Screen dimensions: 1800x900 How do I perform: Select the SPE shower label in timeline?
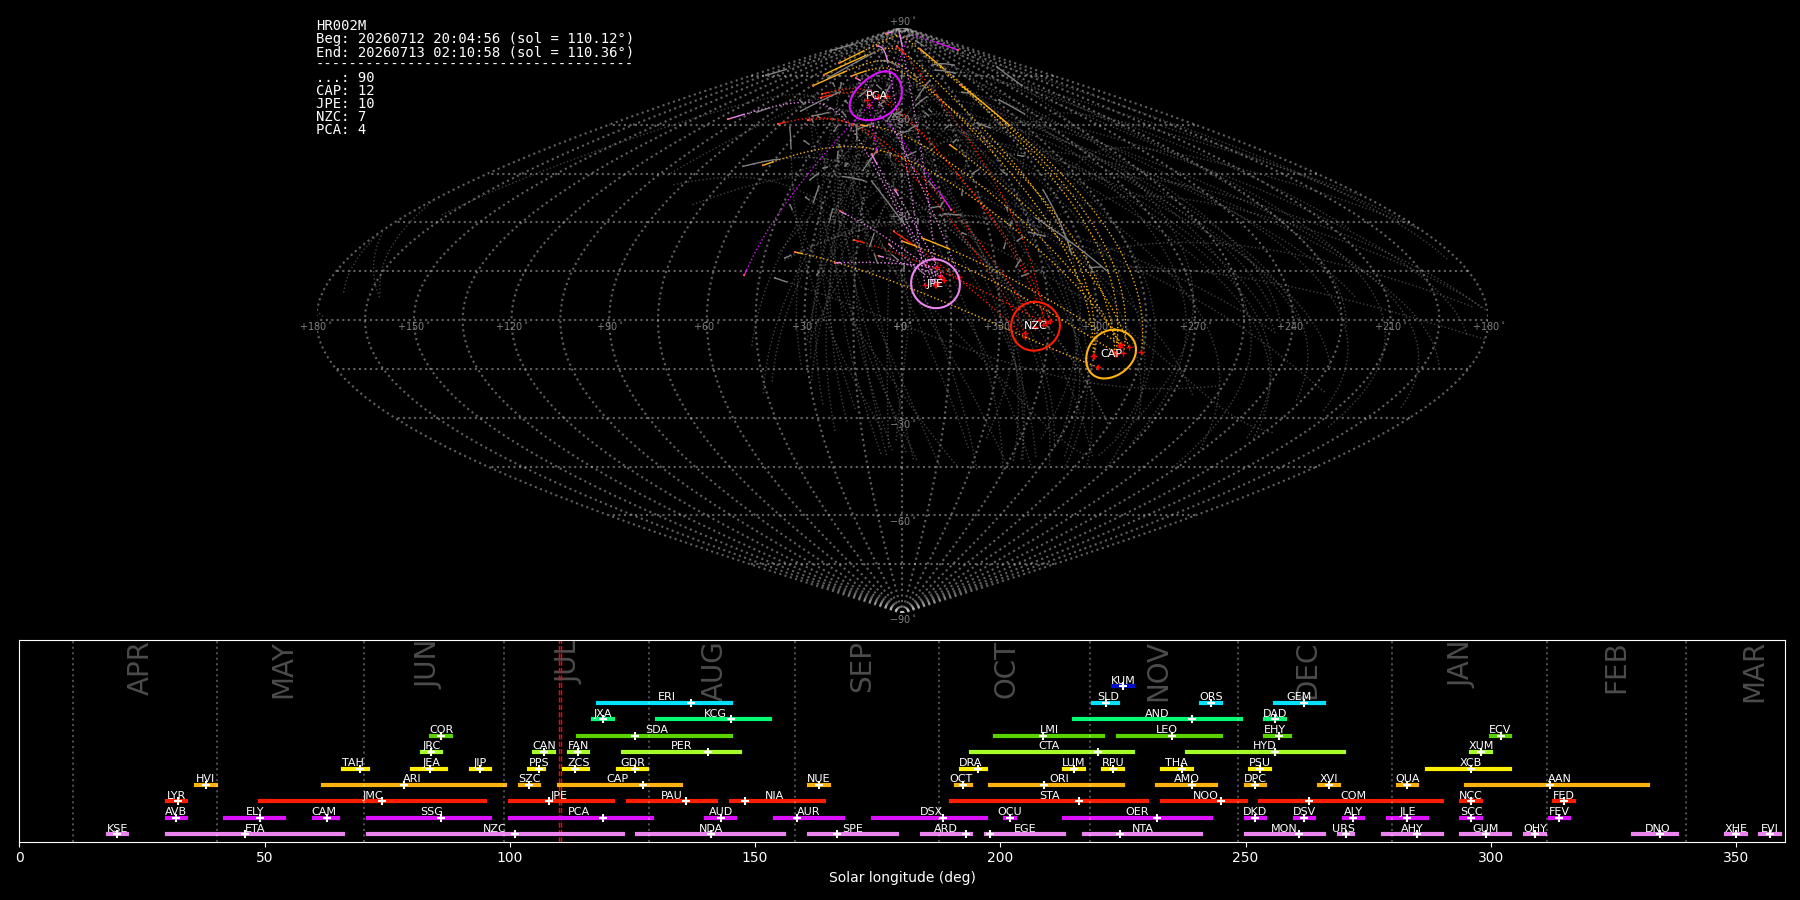(853, 829)
